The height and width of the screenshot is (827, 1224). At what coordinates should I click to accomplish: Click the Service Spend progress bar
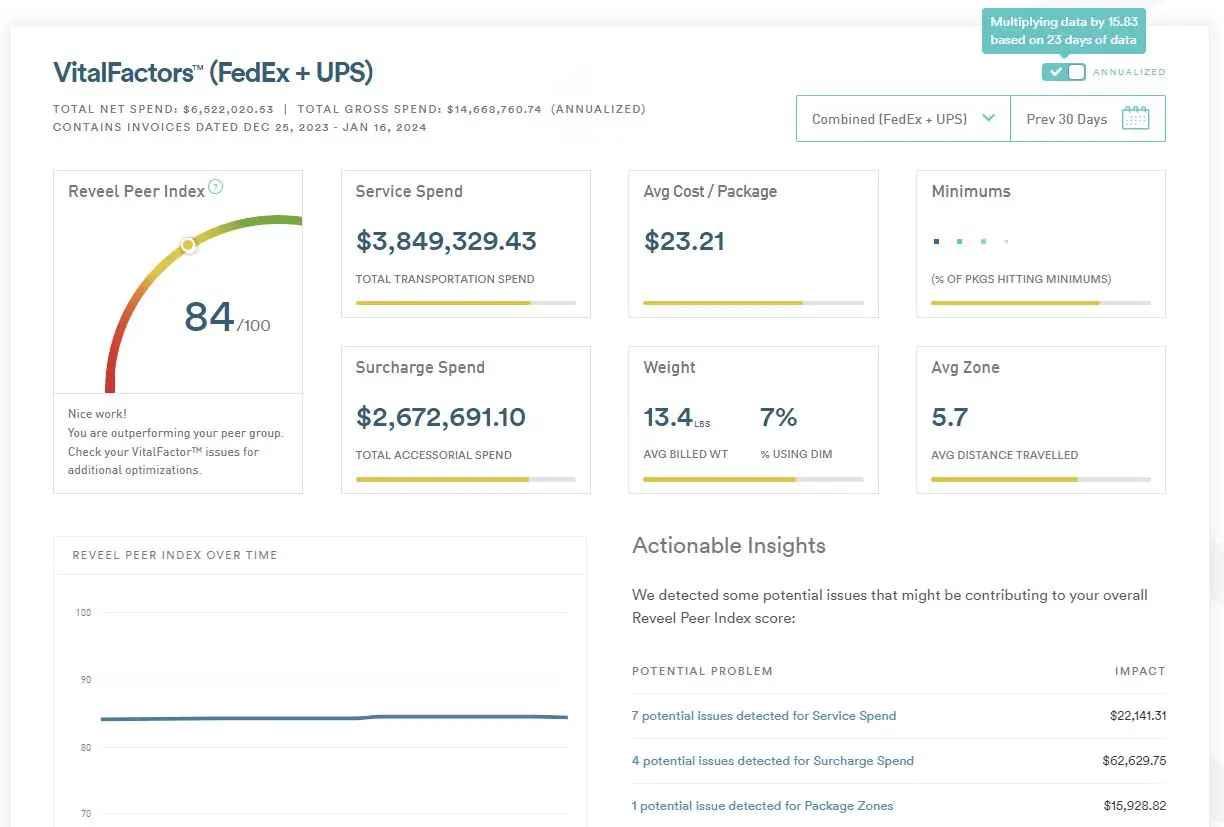pos(466,302)
